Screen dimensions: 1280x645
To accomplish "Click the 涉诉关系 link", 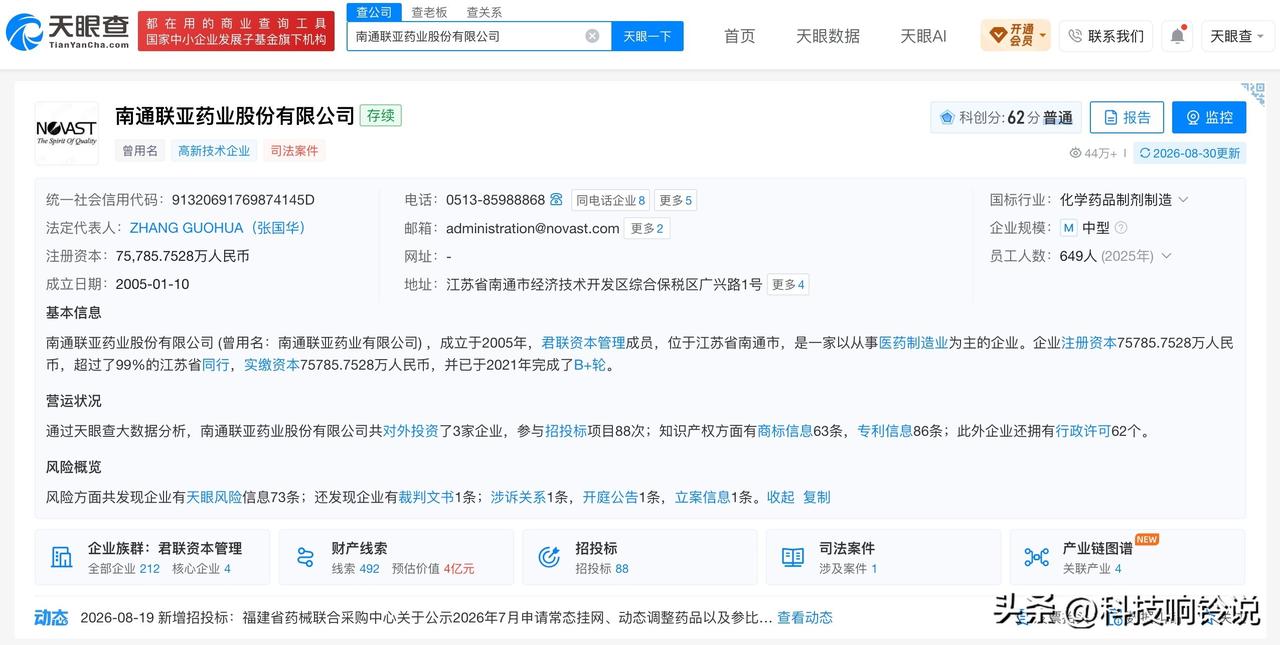I will (x=518, y=497).
